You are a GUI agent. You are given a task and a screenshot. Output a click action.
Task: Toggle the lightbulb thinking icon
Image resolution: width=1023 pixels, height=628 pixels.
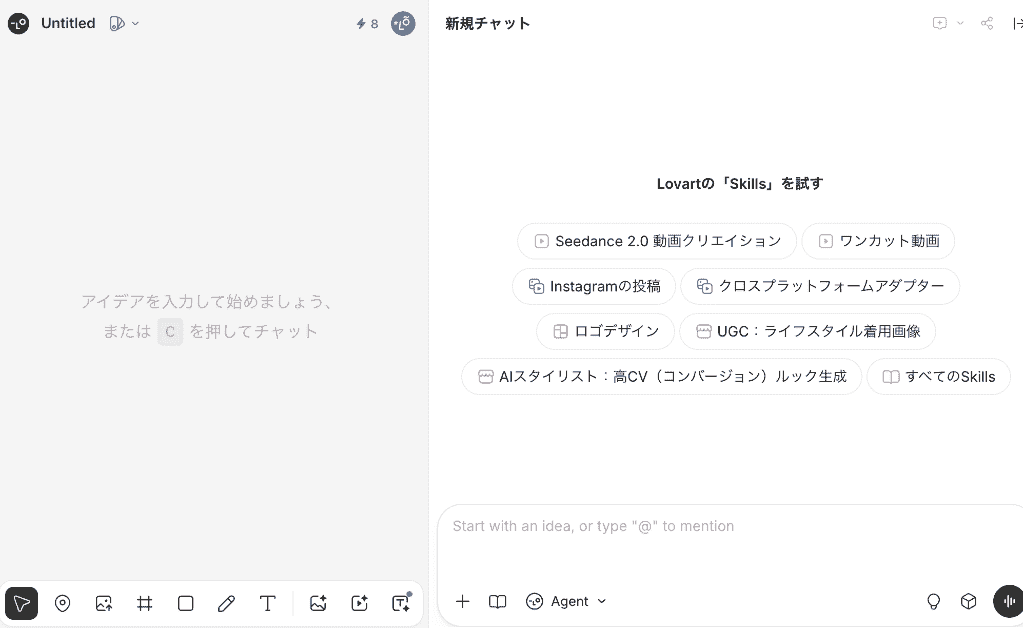pyautogui.click(x=934, y=601)
